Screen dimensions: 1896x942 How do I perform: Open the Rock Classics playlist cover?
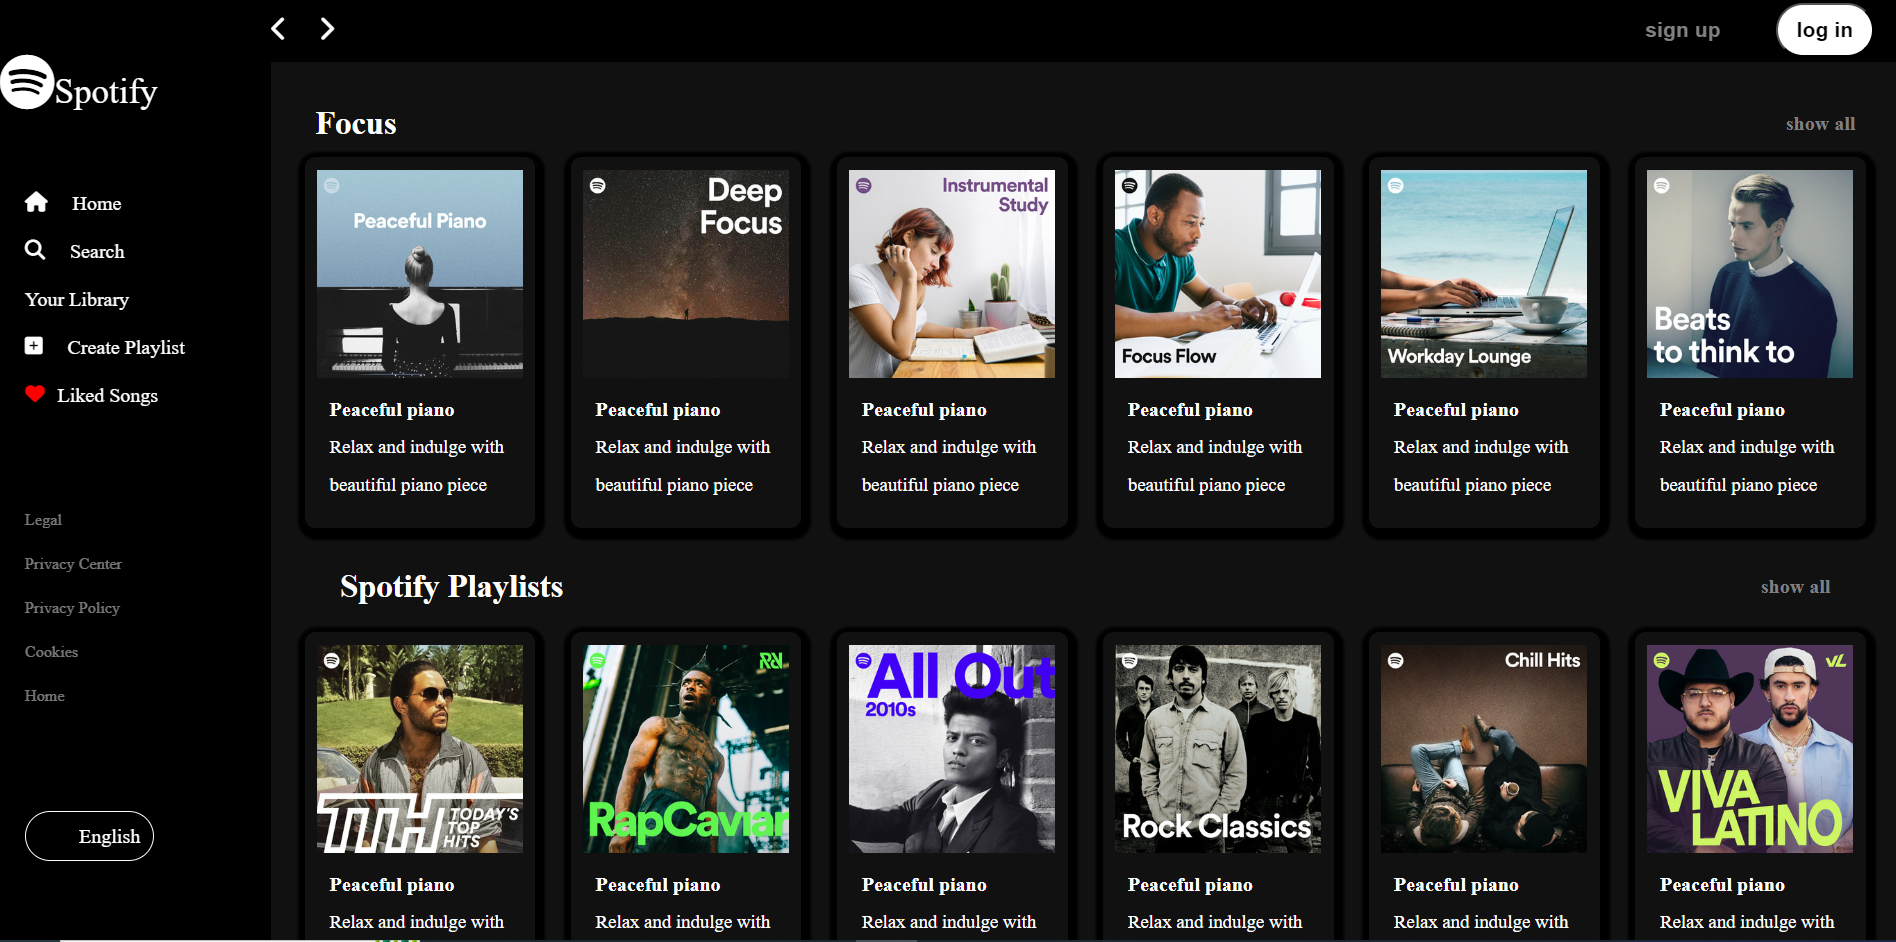pyautogui.click(x=1218, y=749)
